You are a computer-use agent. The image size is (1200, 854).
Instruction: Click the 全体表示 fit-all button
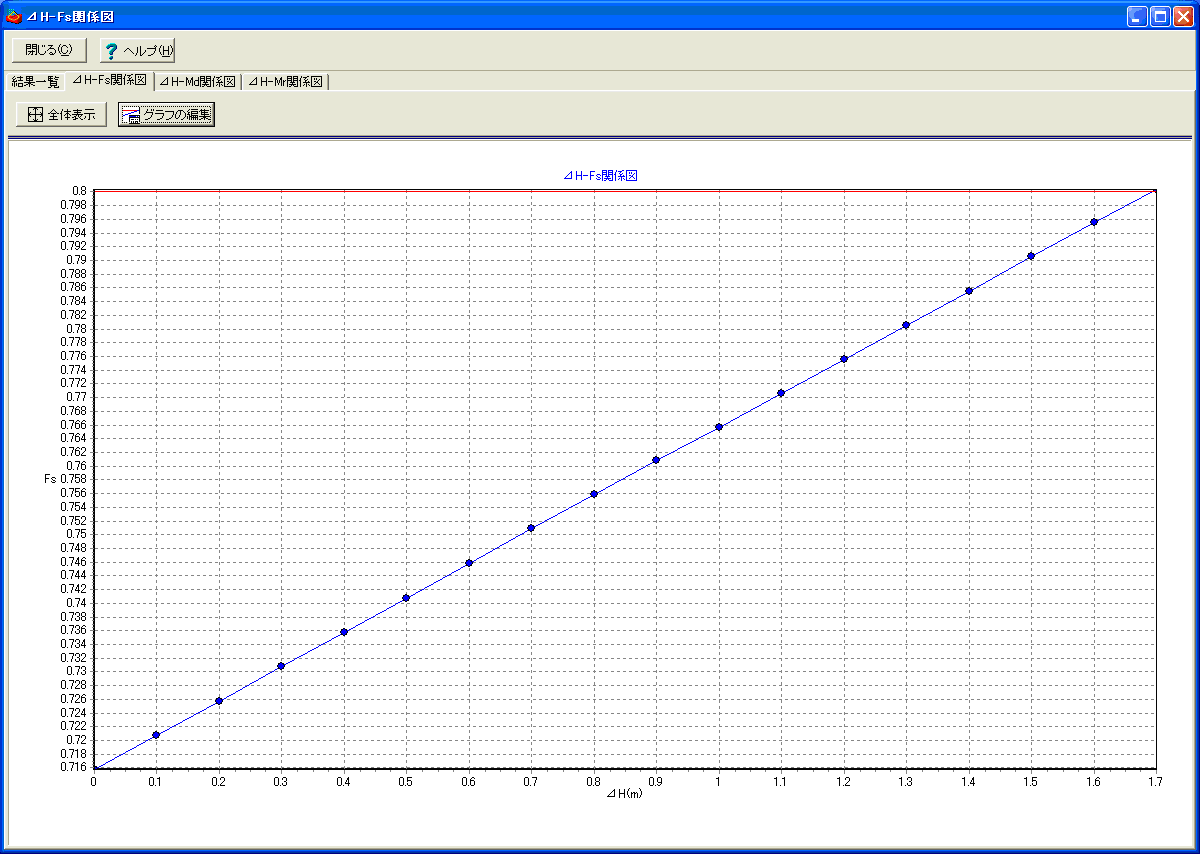[x=61, y=115]
